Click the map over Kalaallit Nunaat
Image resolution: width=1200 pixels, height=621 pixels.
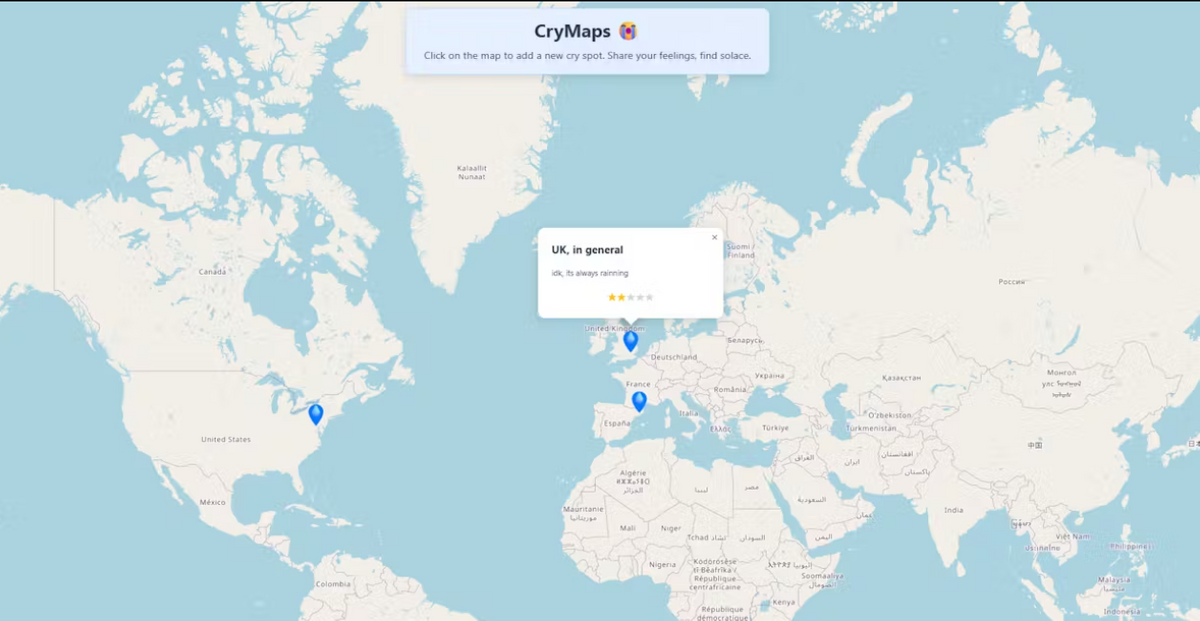pos(470,170)
